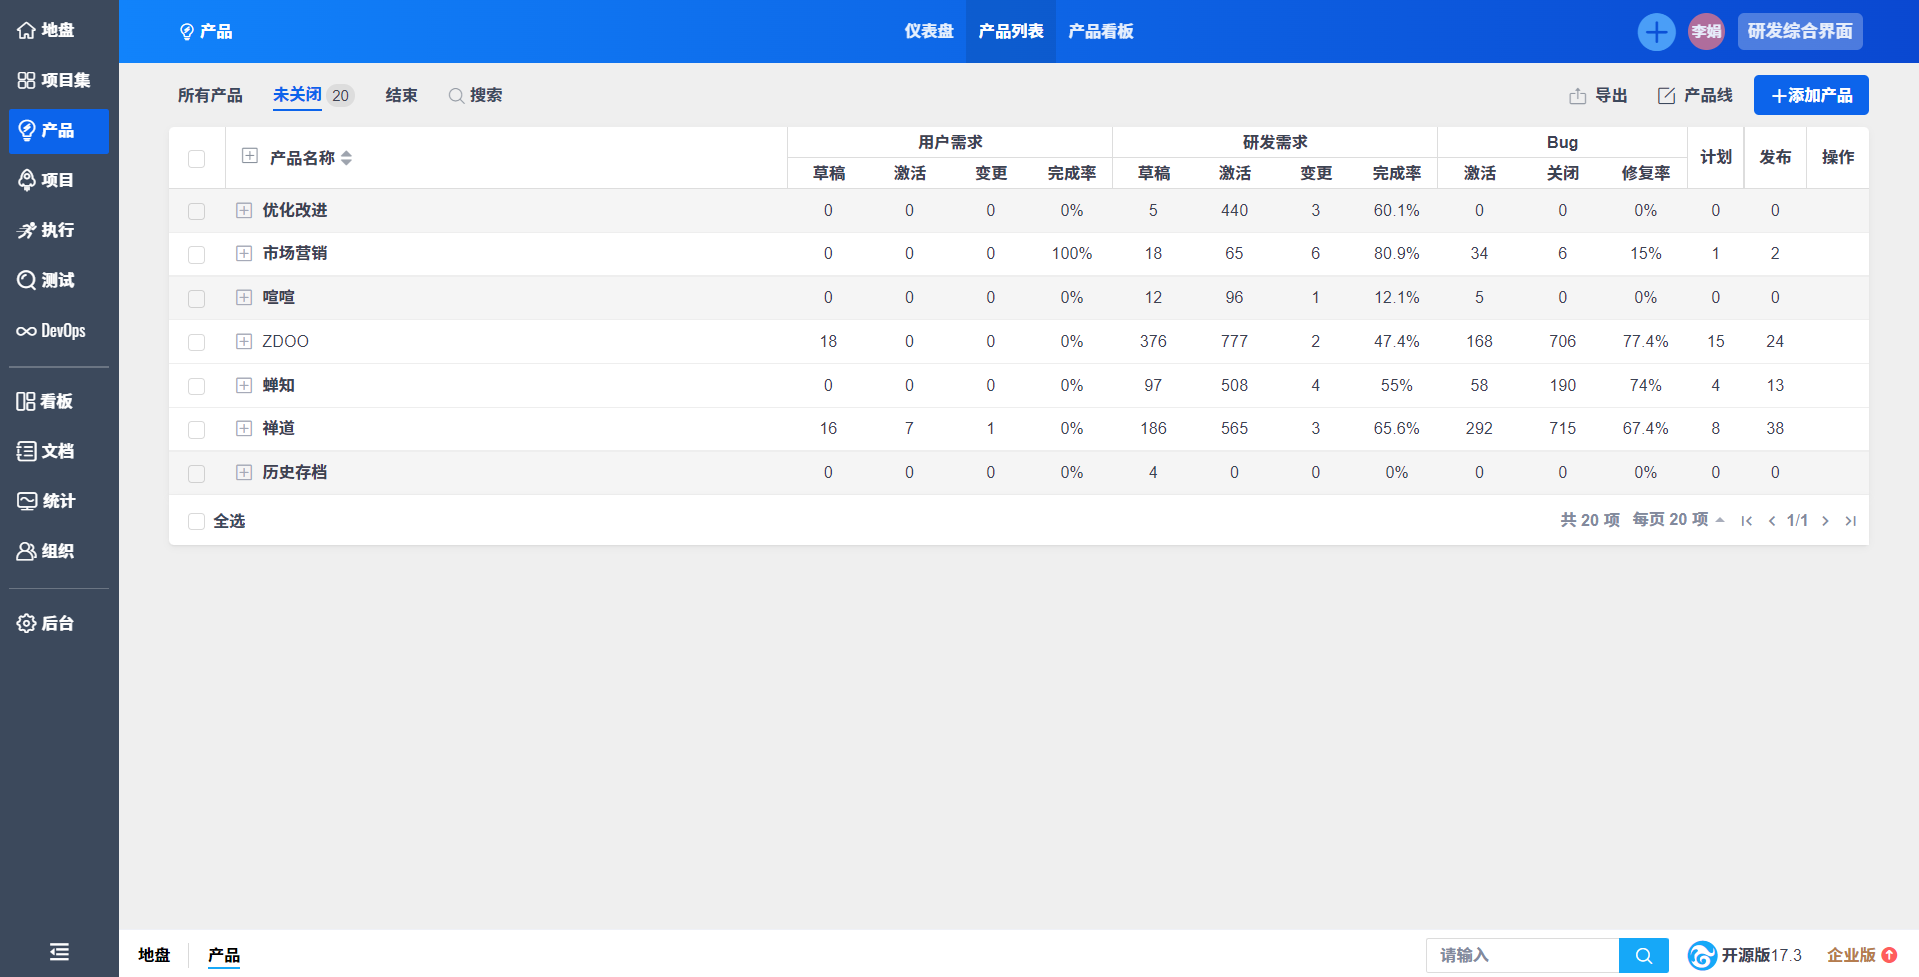The image size is (1919, 977).
Task: Open DevOps from the sidebar
Action: pos(52,331)
